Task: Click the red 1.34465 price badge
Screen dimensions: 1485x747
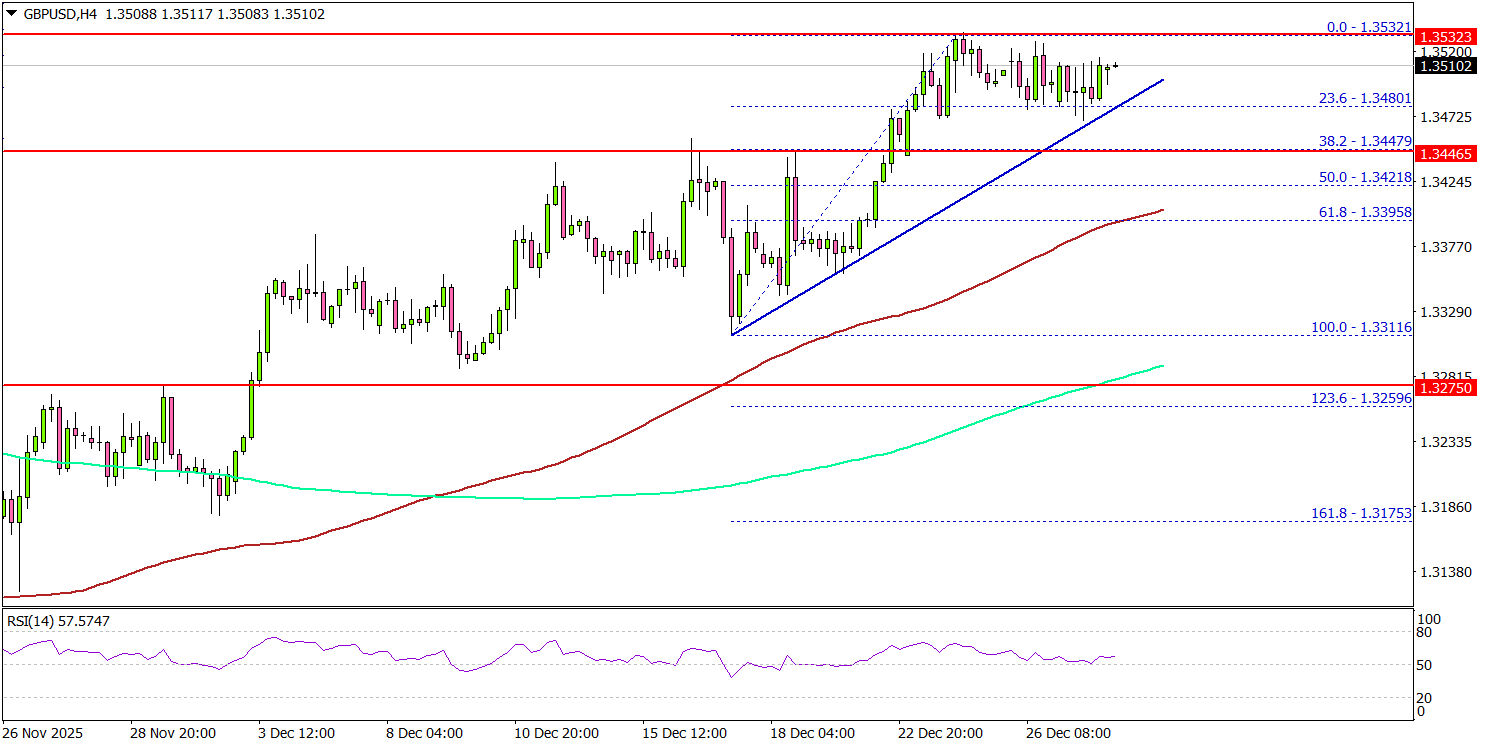Action: coord(1447,154)
